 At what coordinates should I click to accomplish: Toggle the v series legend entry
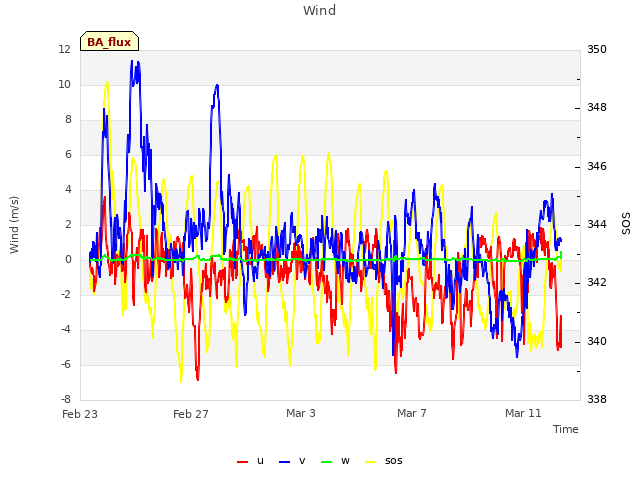pos(292,461)
